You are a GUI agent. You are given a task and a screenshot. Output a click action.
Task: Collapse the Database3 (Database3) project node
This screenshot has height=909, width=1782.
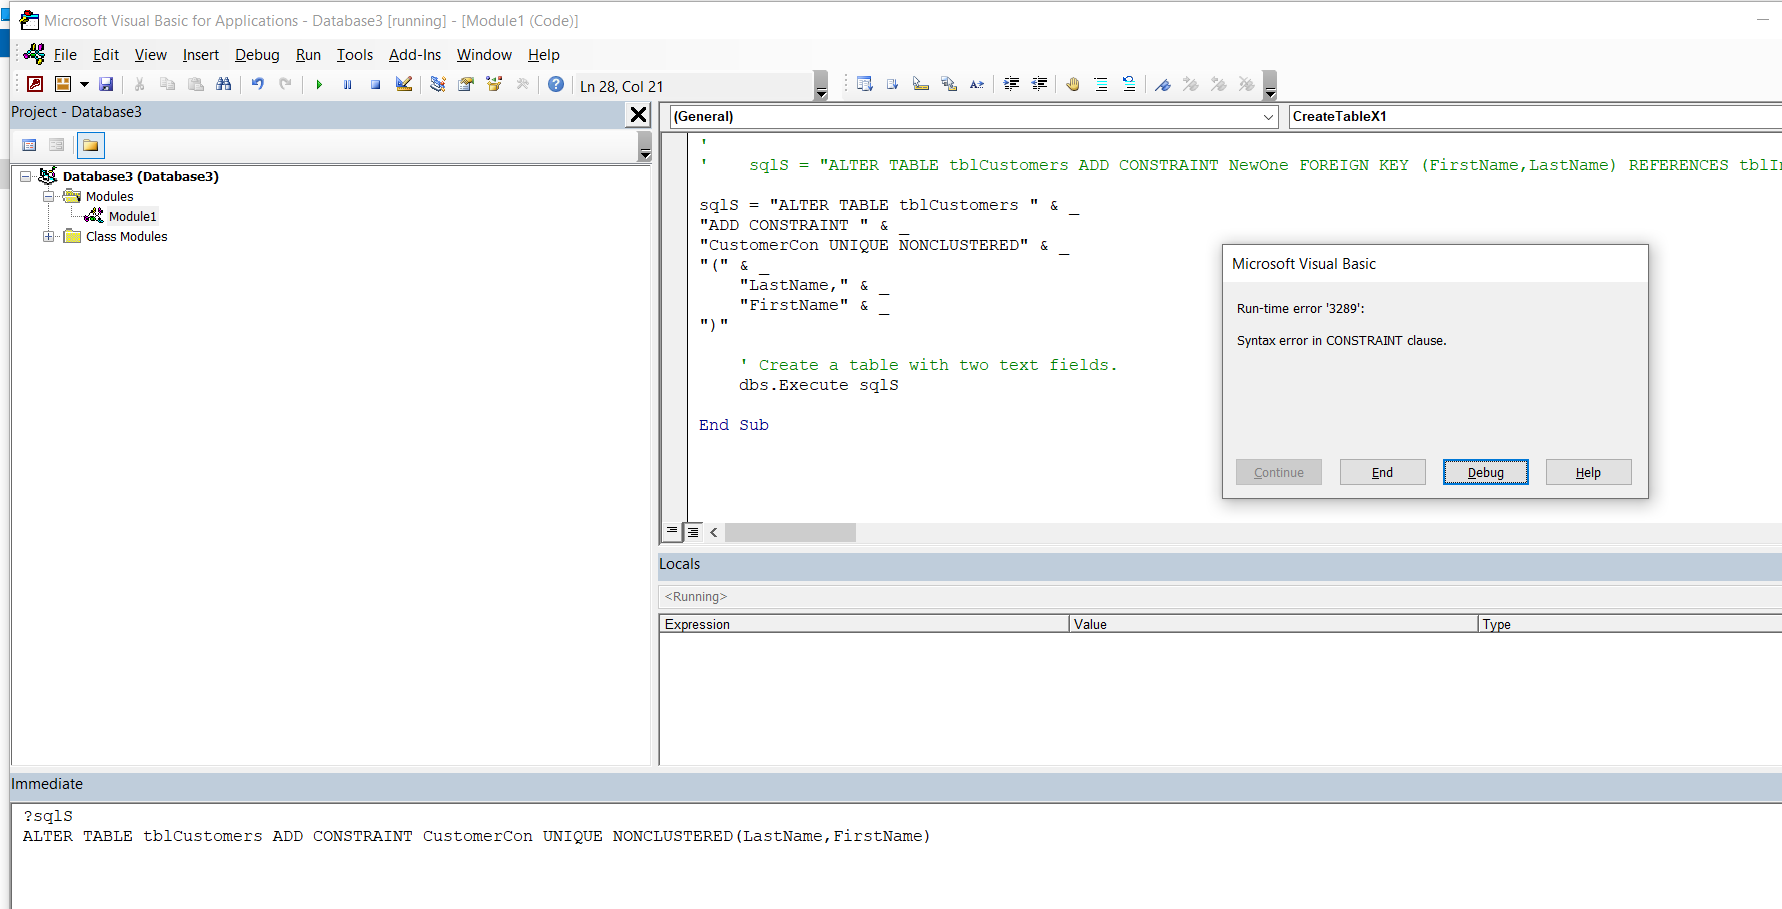26,176
